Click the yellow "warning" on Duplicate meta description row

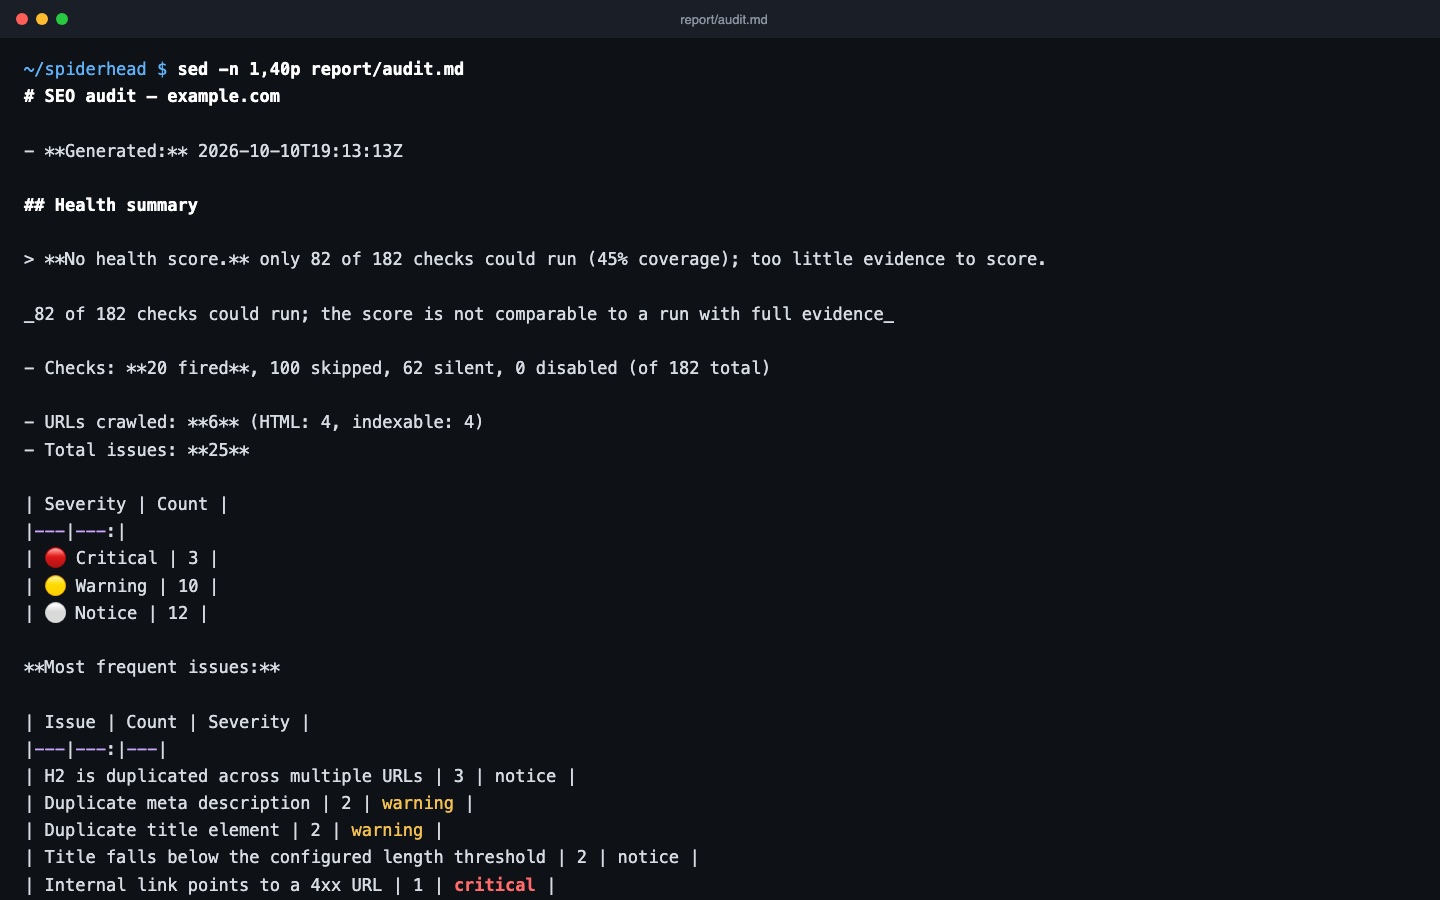(418, 803)
